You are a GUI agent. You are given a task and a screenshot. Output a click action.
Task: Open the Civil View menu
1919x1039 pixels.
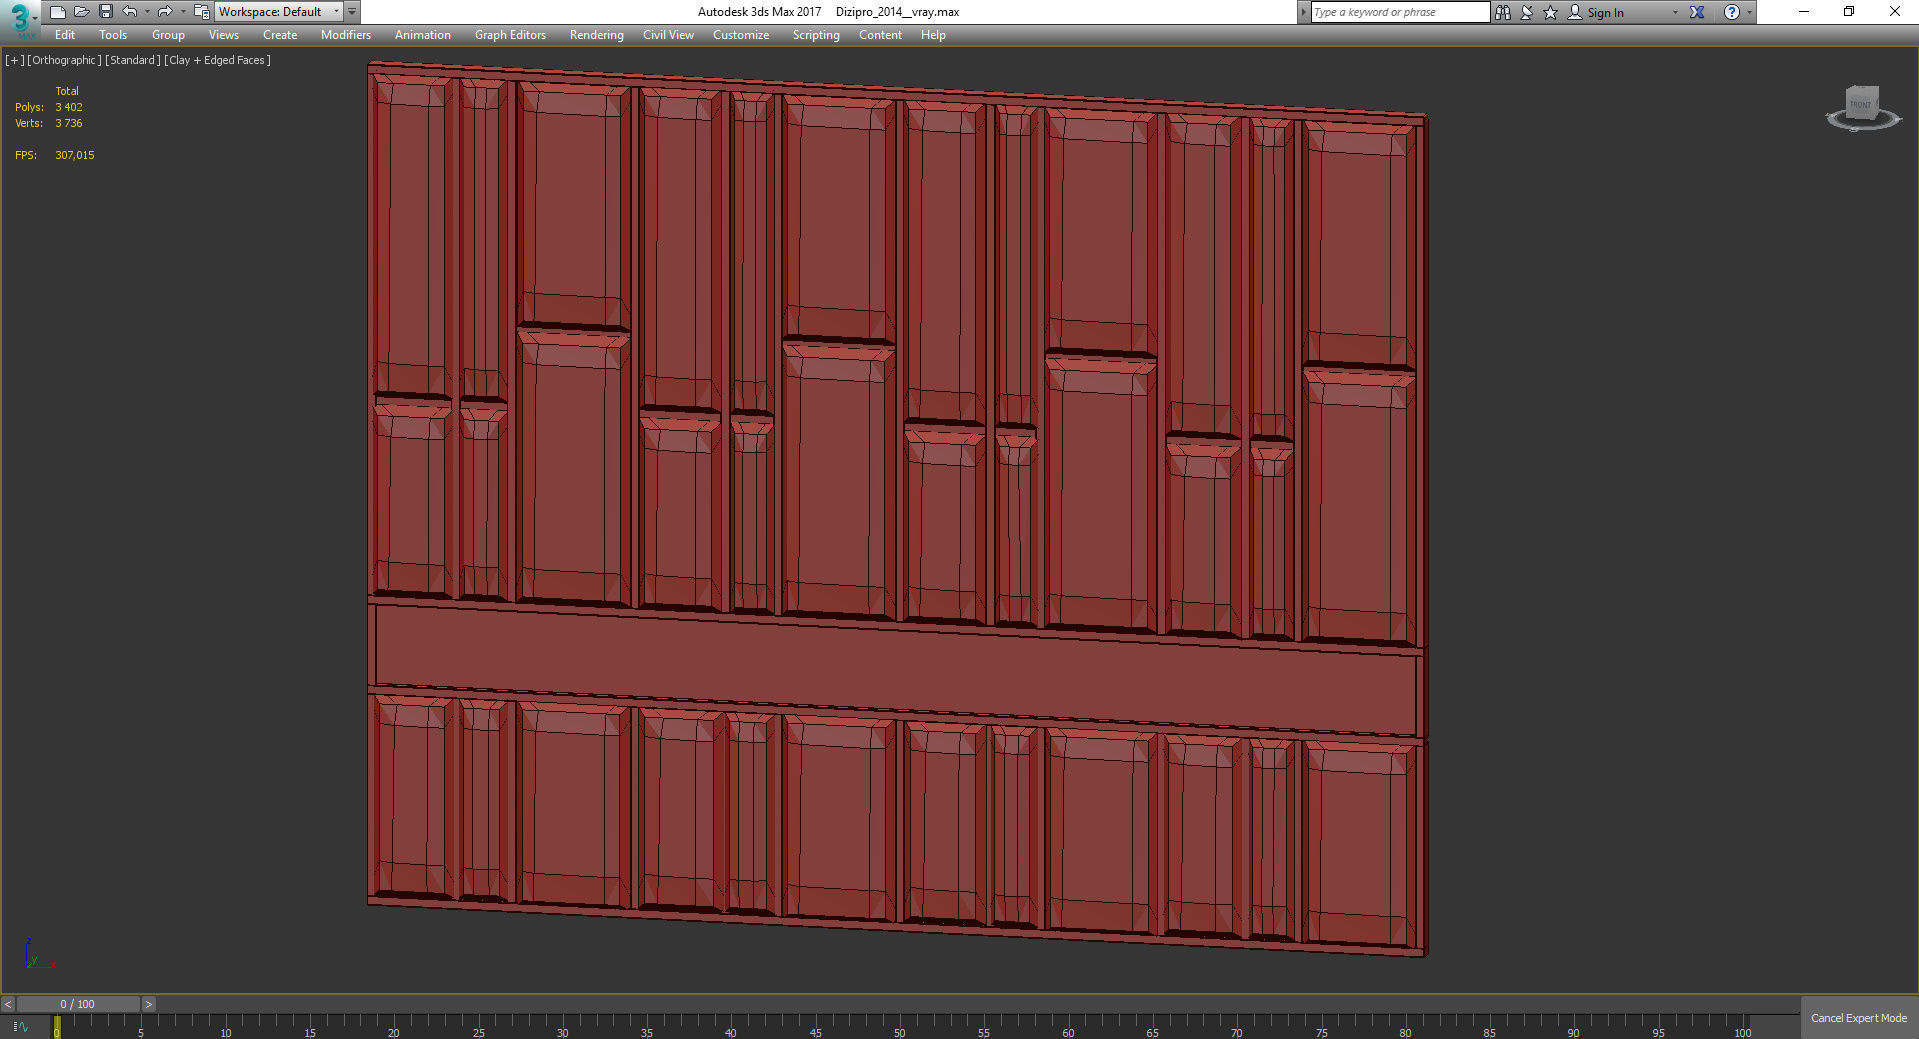pyautogui.click(x=668, y=35)
